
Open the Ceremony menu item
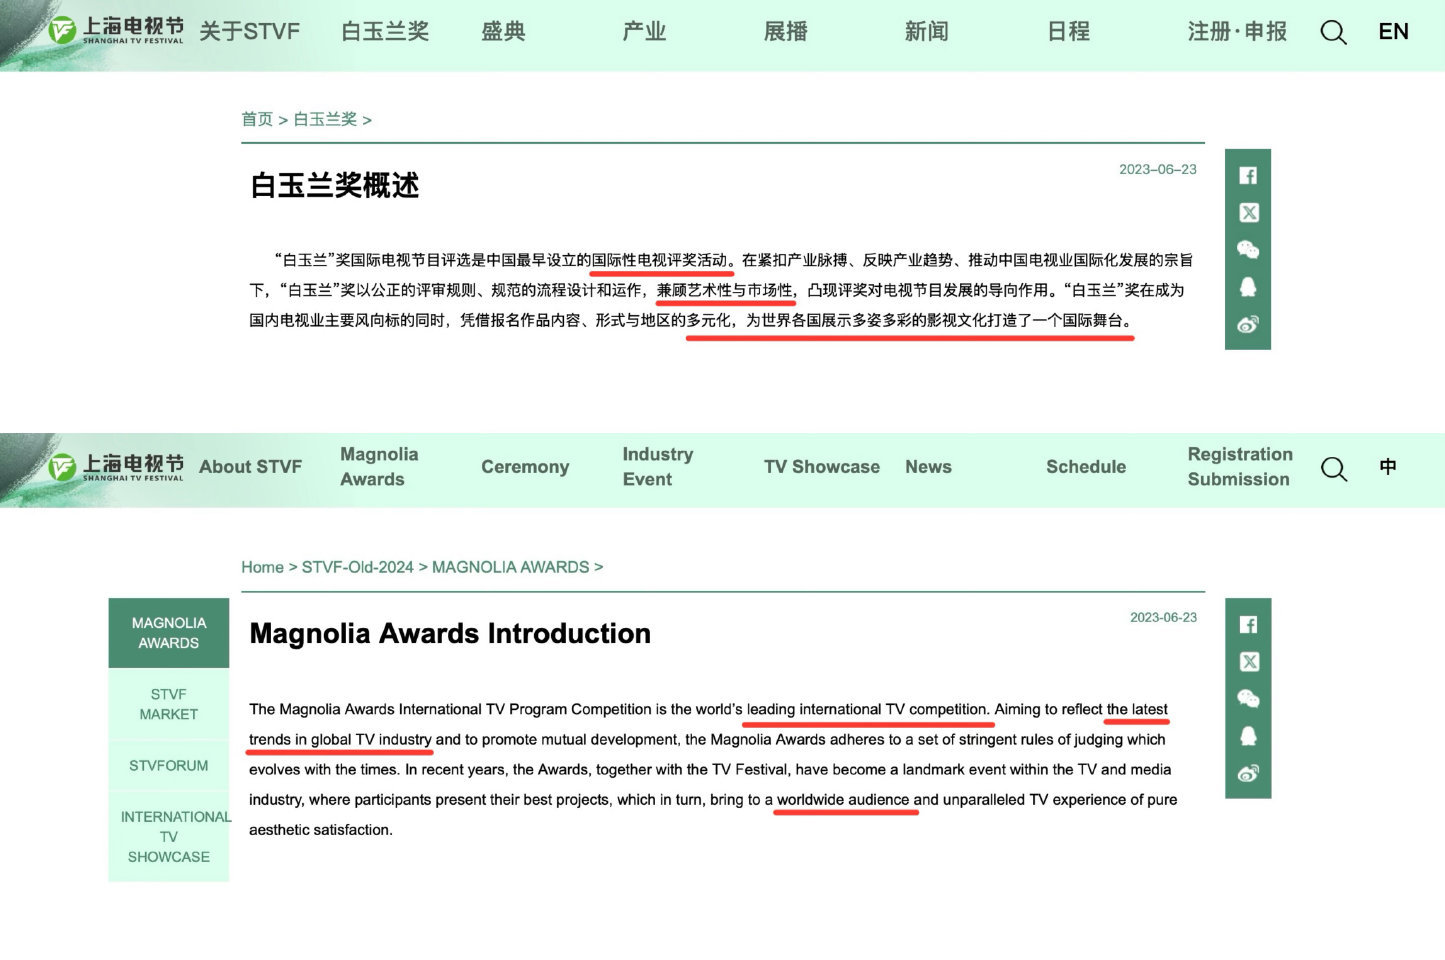(525, 467)
